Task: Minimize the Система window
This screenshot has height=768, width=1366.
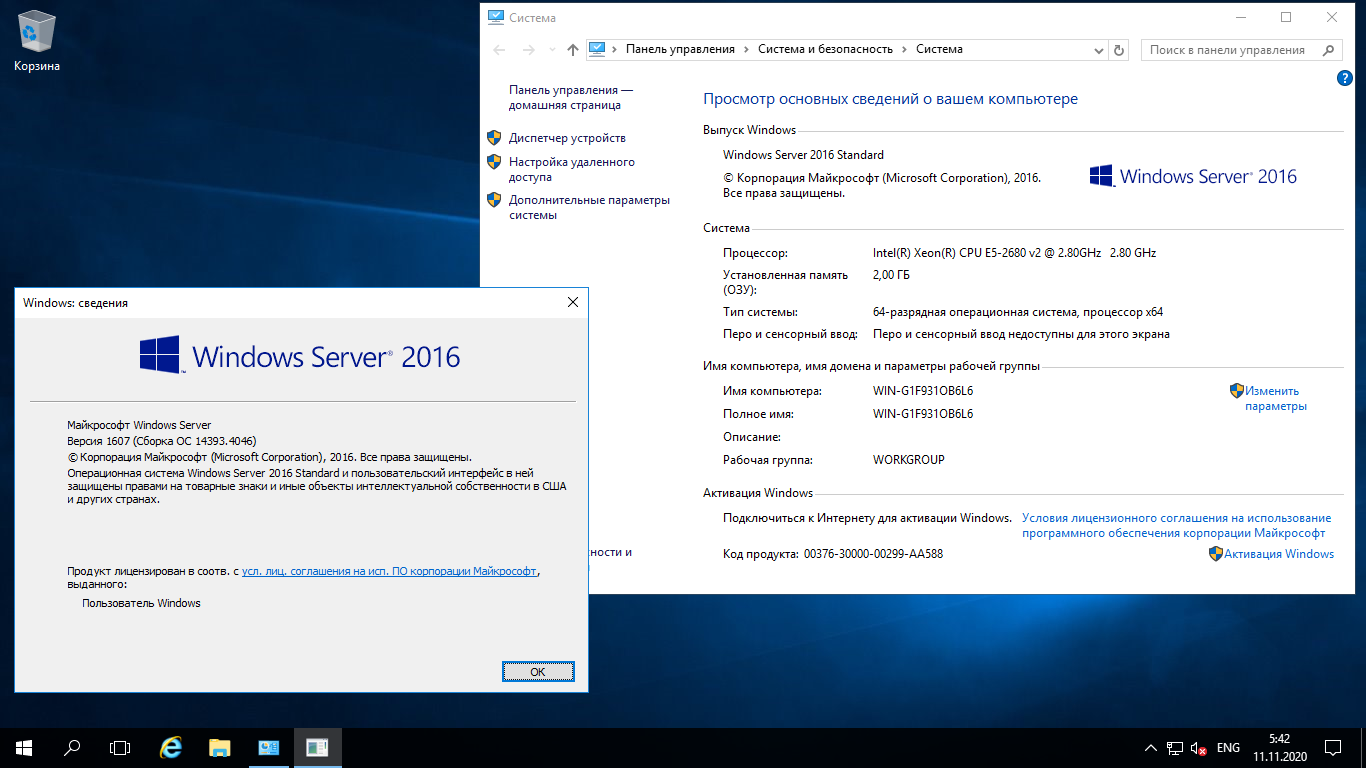Action: (1240, 17)
